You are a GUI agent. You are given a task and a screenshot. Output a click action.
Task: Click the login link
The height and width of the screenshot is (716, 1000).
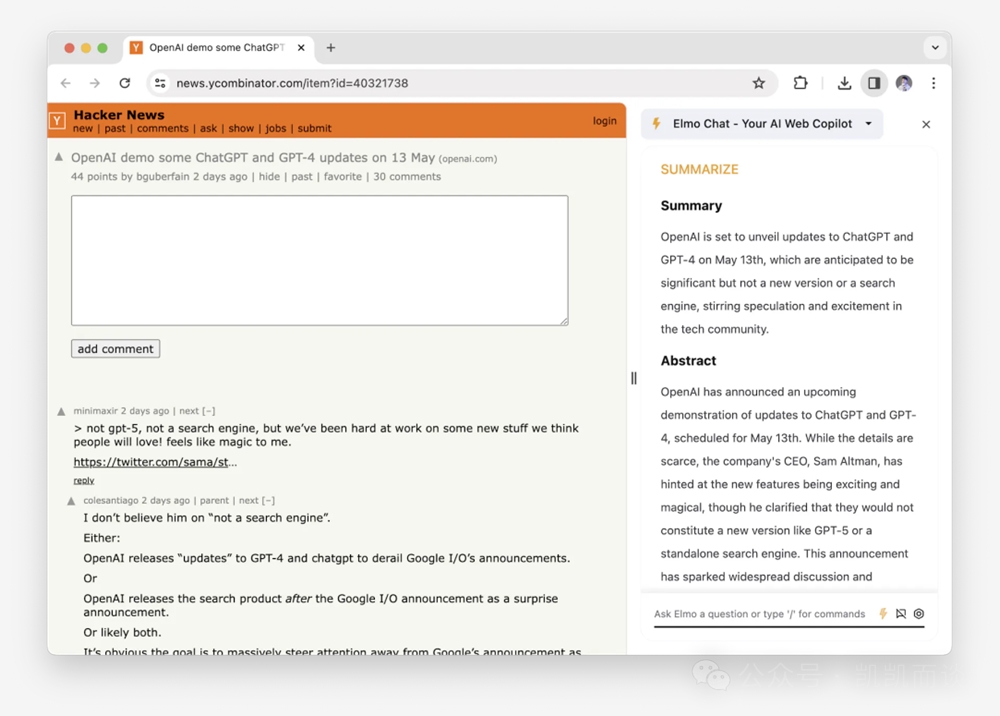pyautogui.click(x=605, y=121)
